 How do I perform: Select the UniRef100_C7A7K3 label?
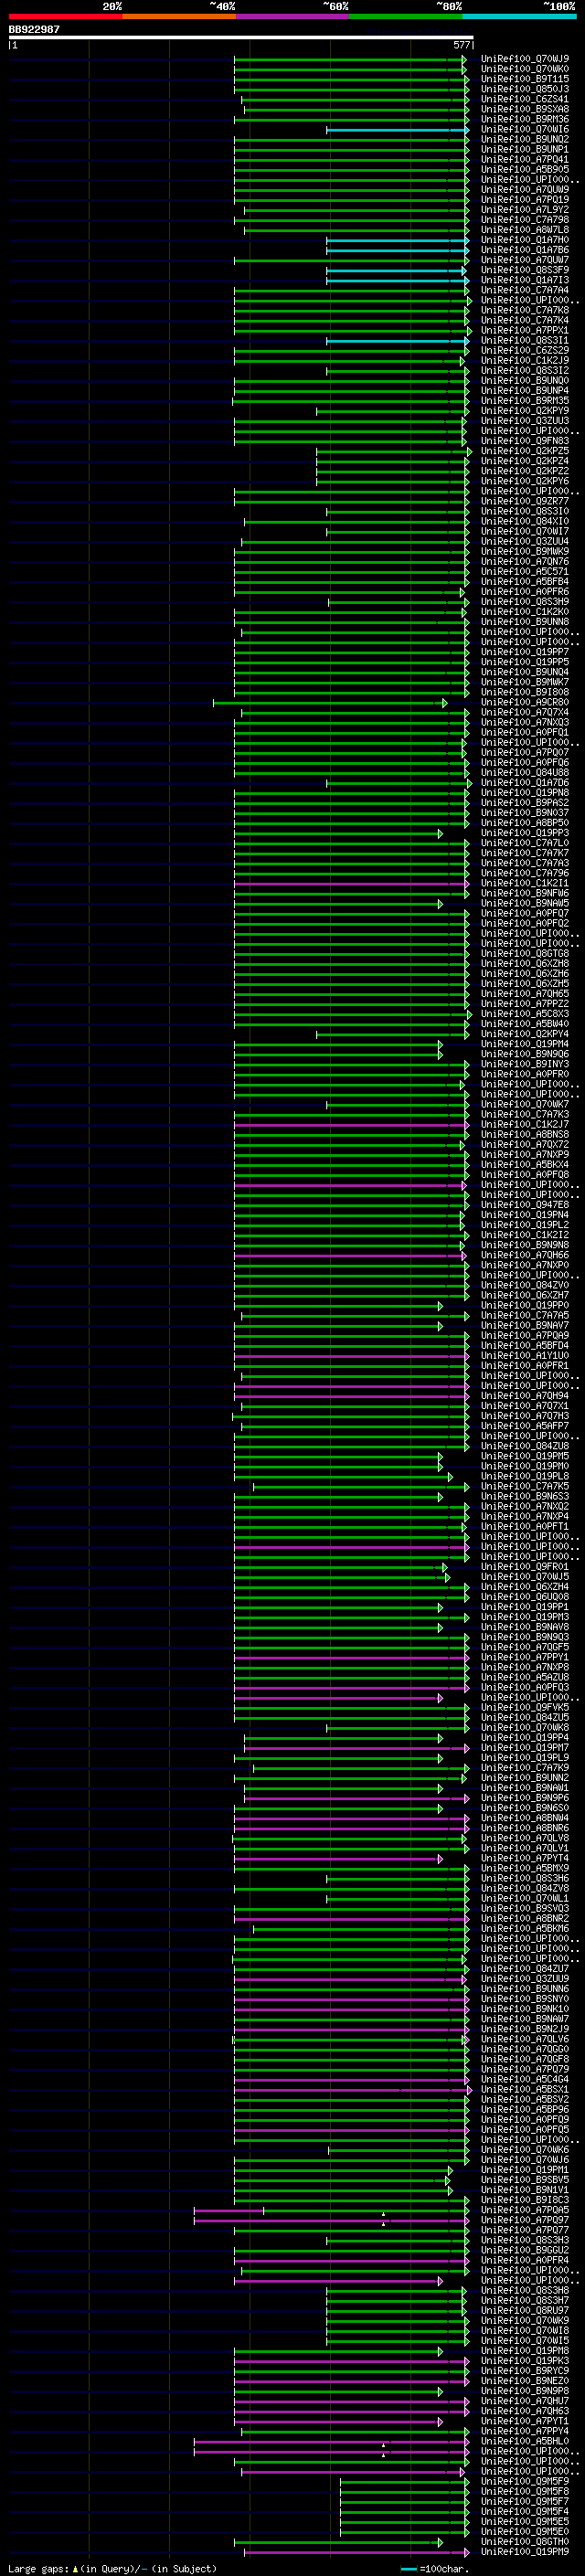point(525,1114)
